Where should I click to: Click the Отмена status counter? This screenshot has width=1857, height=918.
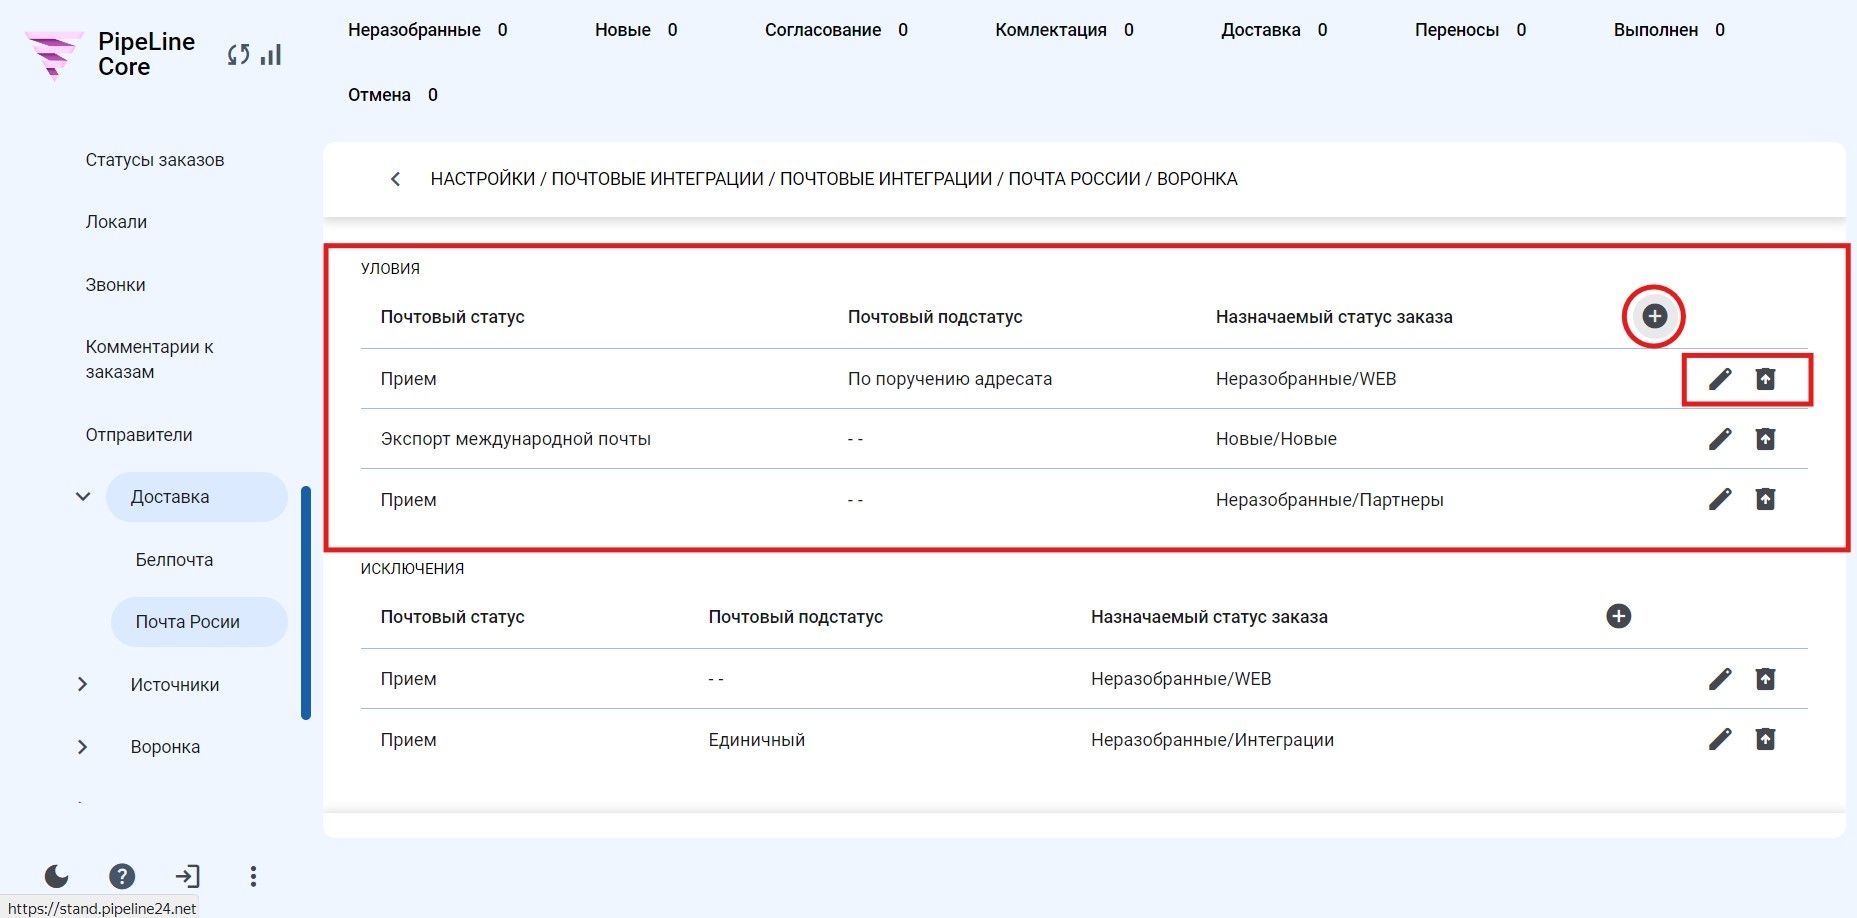393,95
